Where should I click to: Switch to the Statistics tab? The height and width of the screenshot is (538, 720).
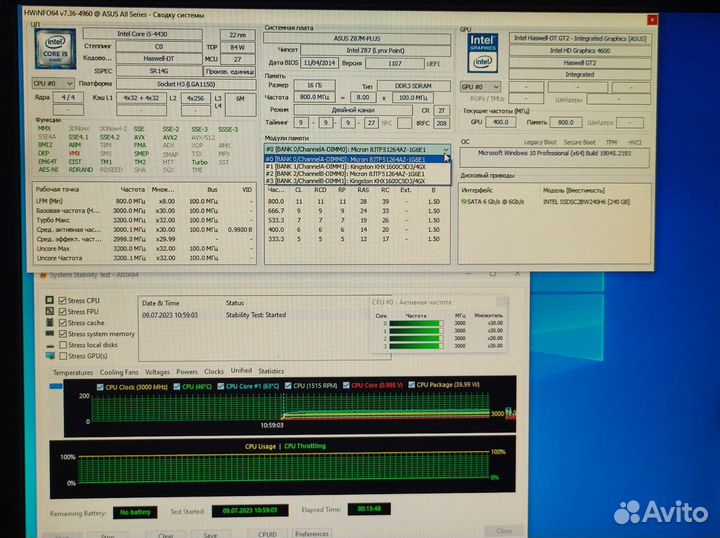point(271,371)
